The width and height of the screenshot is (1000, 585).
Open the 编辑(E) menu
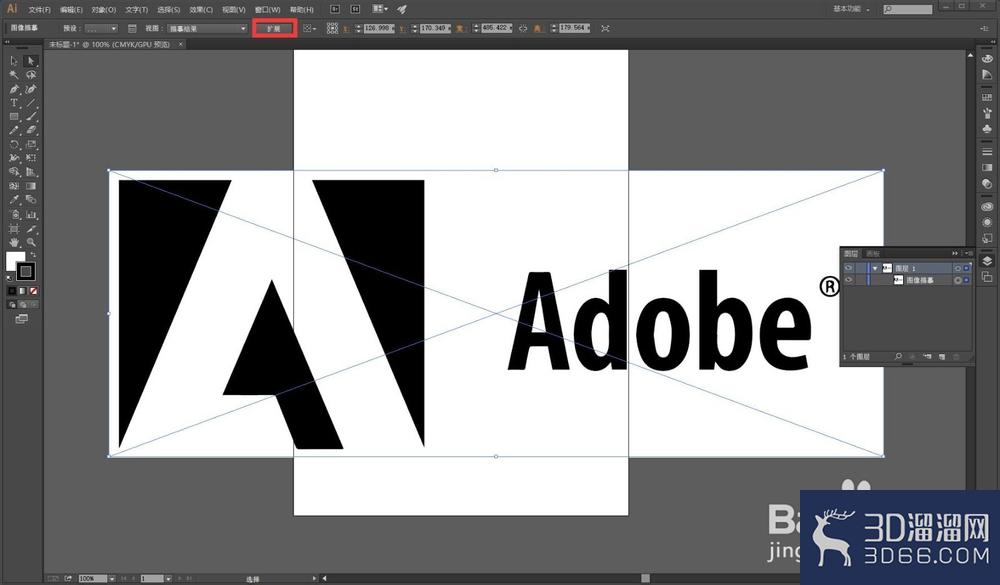[x=71, y=10]
